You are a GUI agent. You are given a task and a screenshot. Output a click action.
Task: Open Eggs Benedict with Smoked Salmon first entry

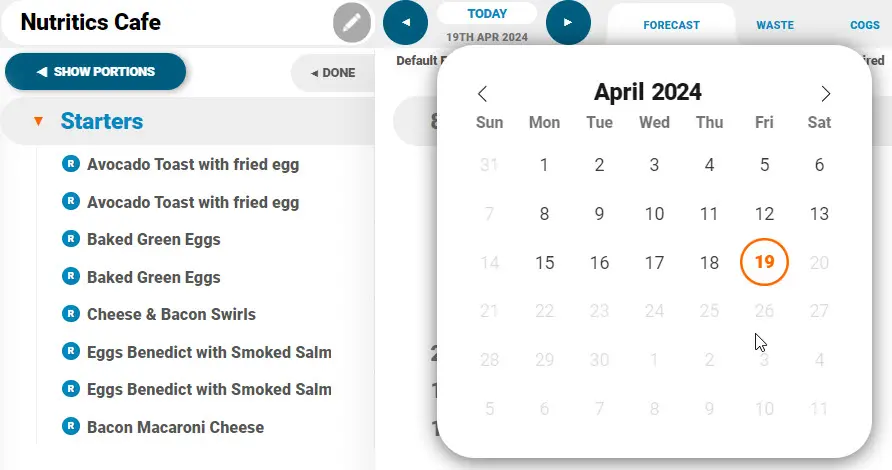[208, 352]
